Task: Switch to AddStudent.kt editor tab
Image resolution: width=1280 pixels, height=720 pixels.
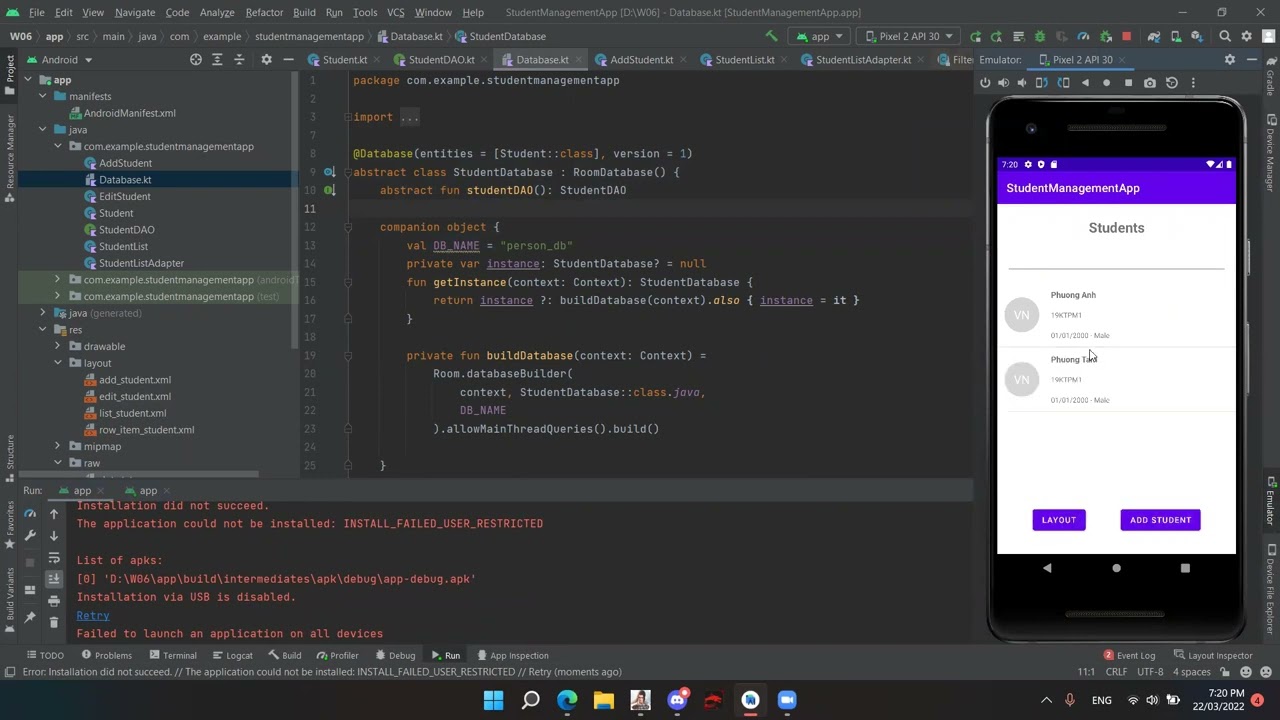Action: pyautogui.click(x=641, y=60)
